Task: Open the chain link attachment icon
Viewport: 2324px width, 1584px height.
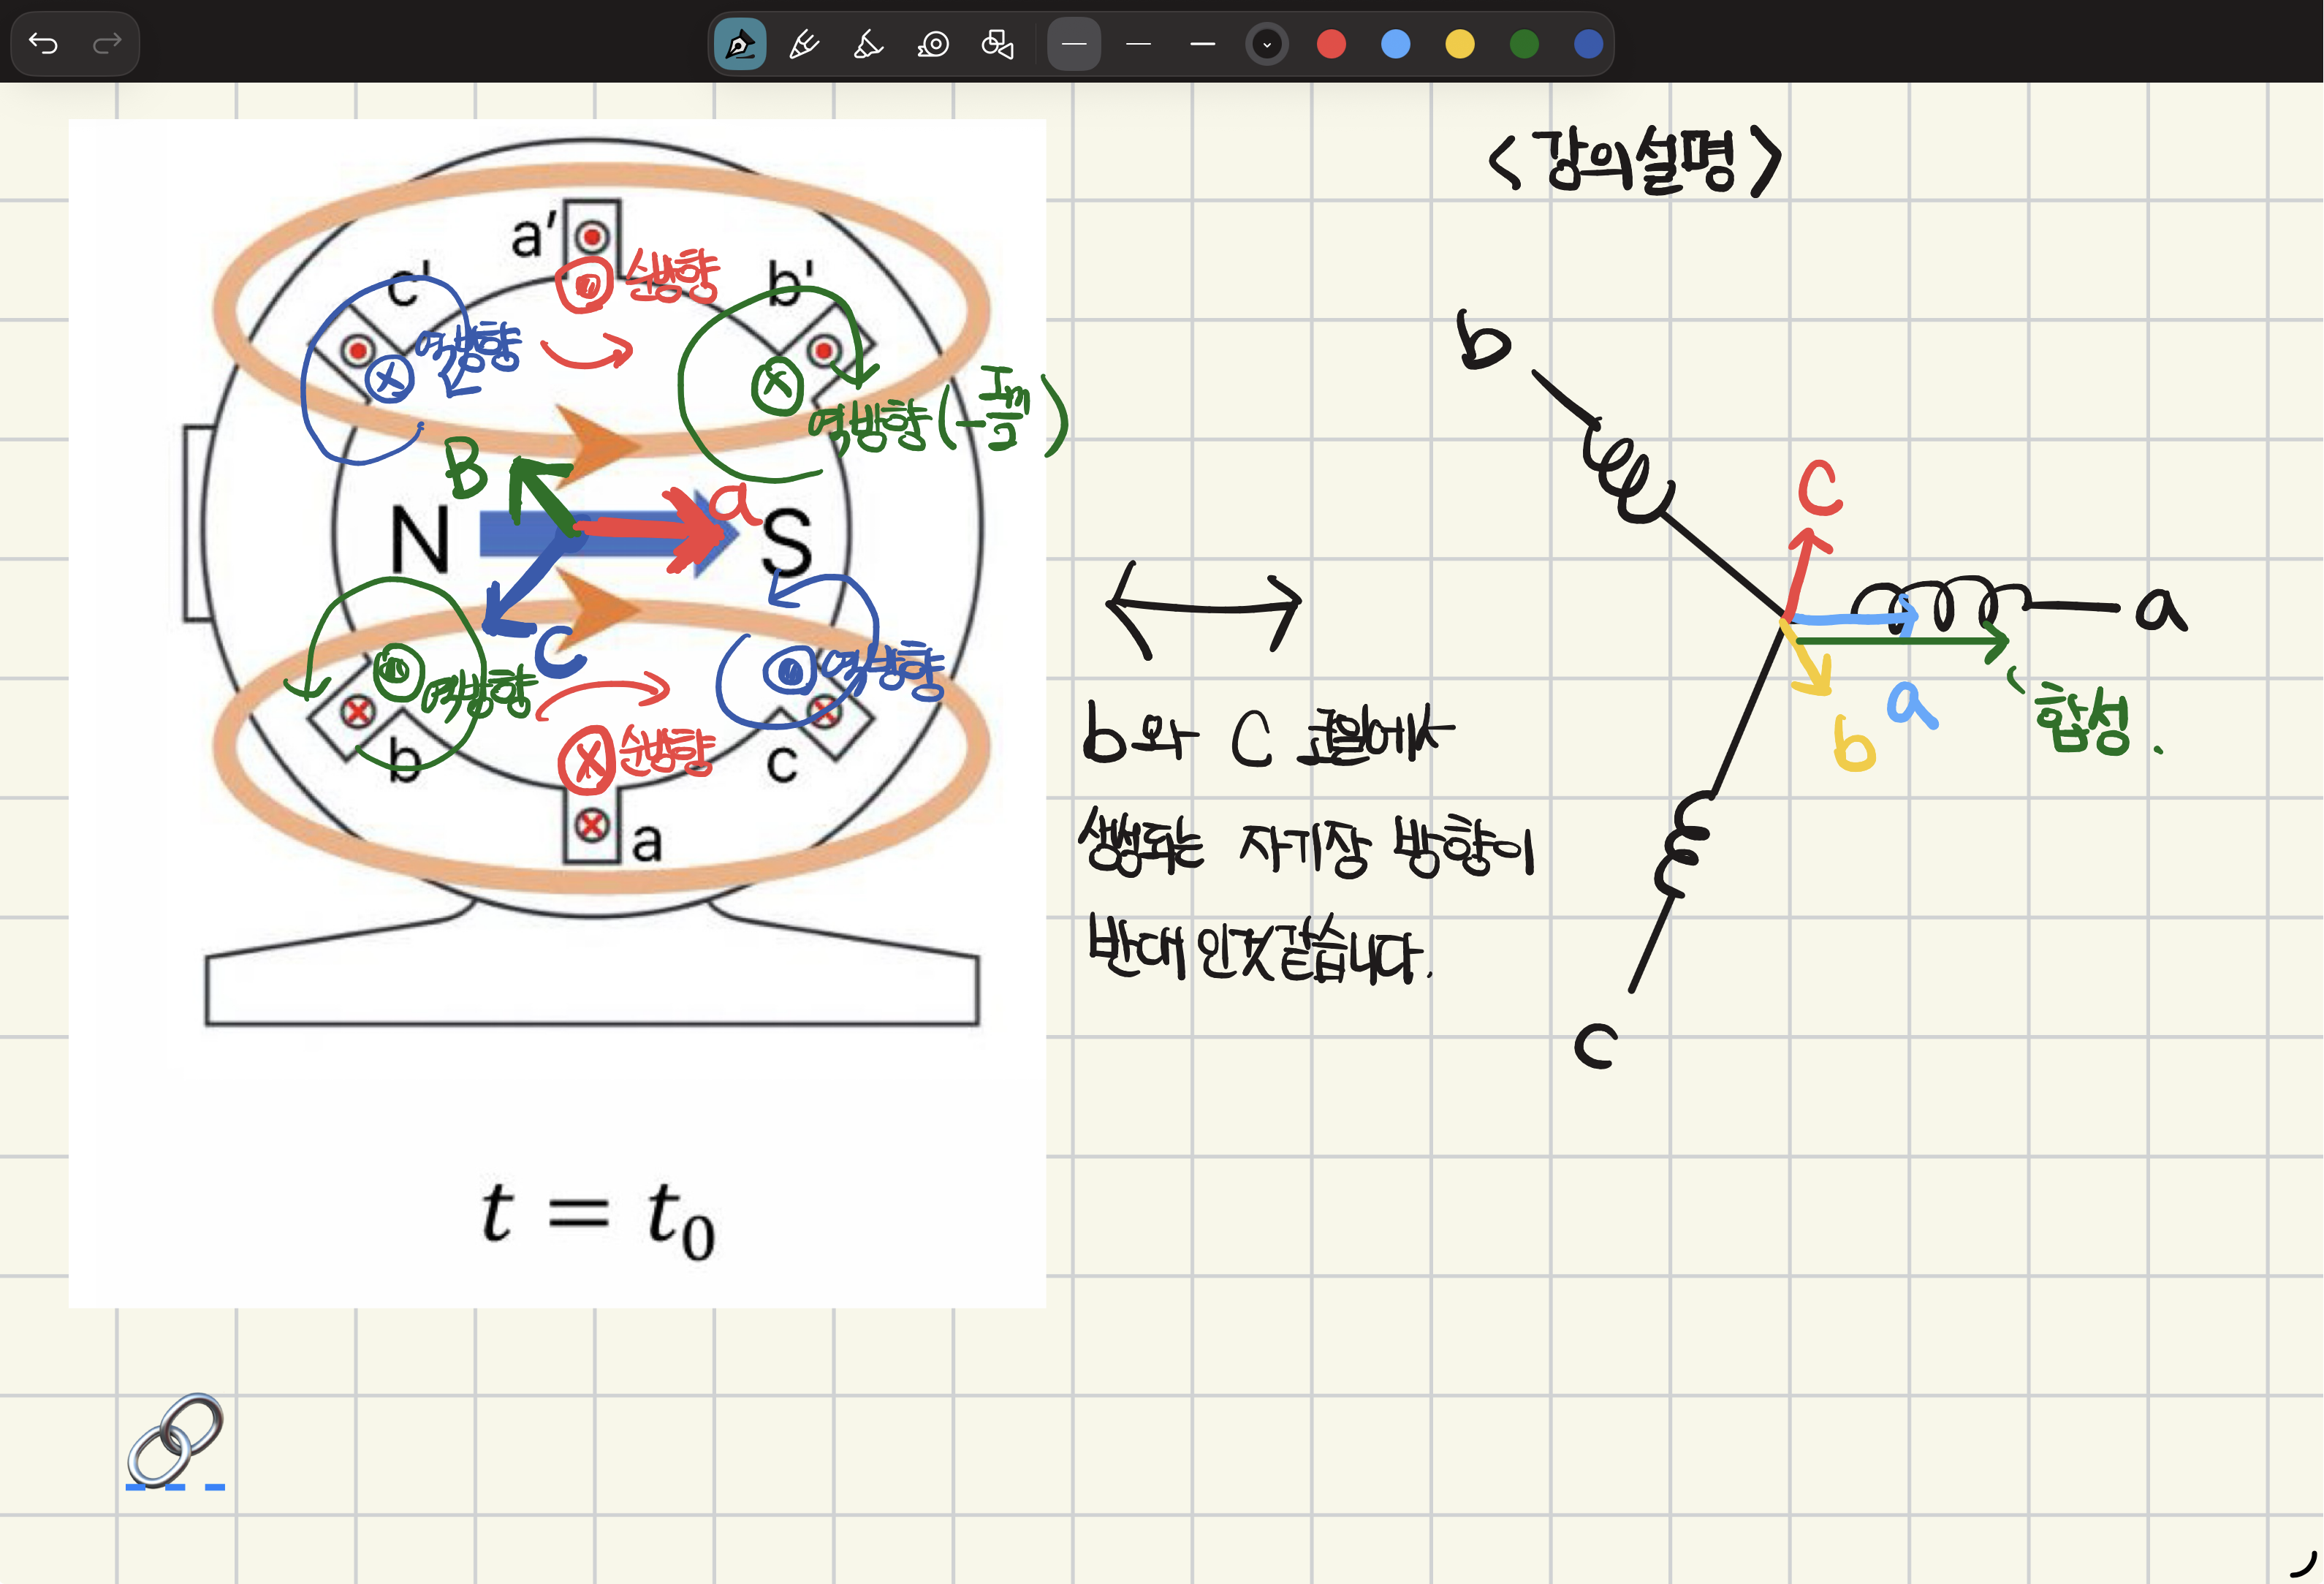Action: coord(175,1441)
